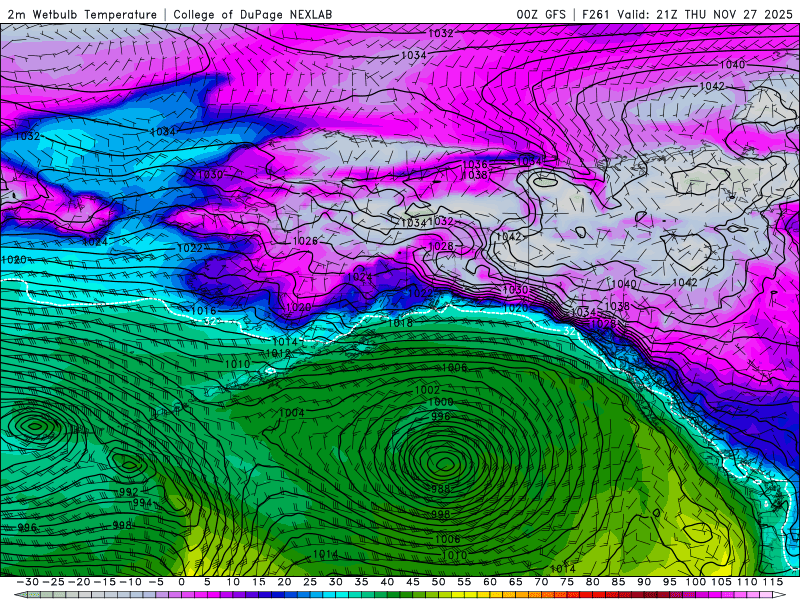Click the closed low center east of 988

(445, 464)
